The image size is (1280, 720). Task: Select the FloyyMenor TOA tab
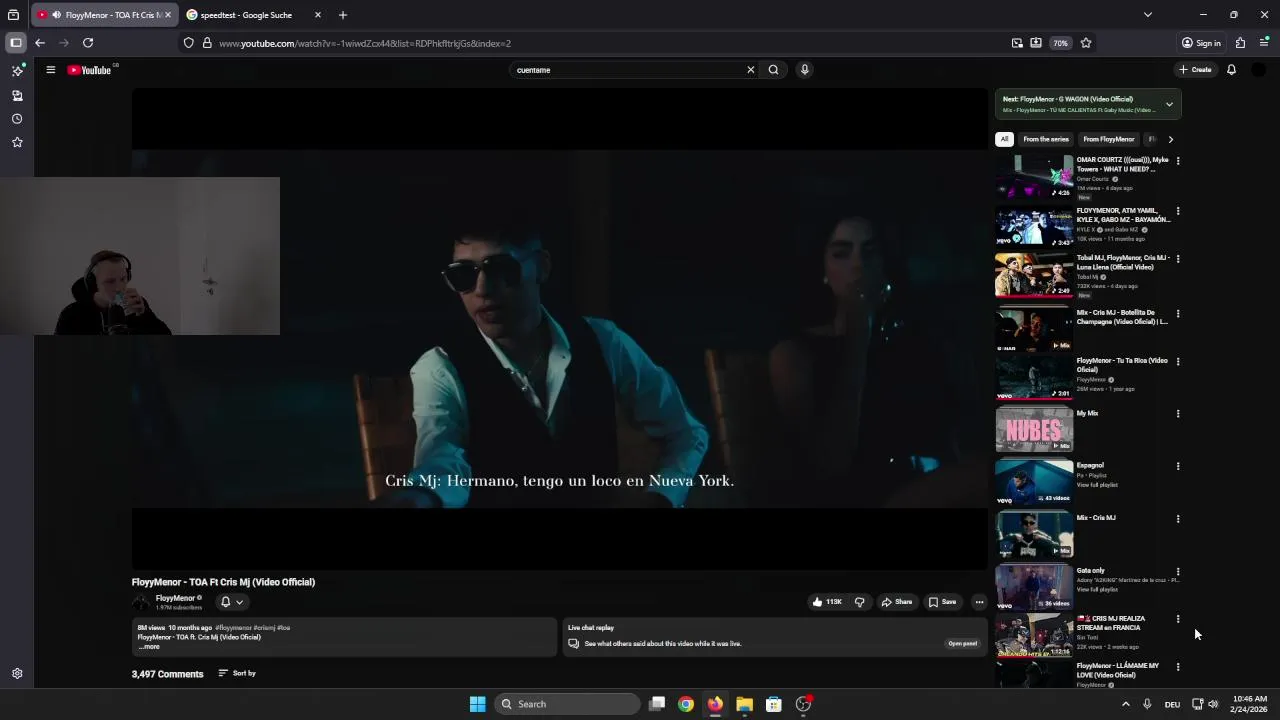coord(106,15)
